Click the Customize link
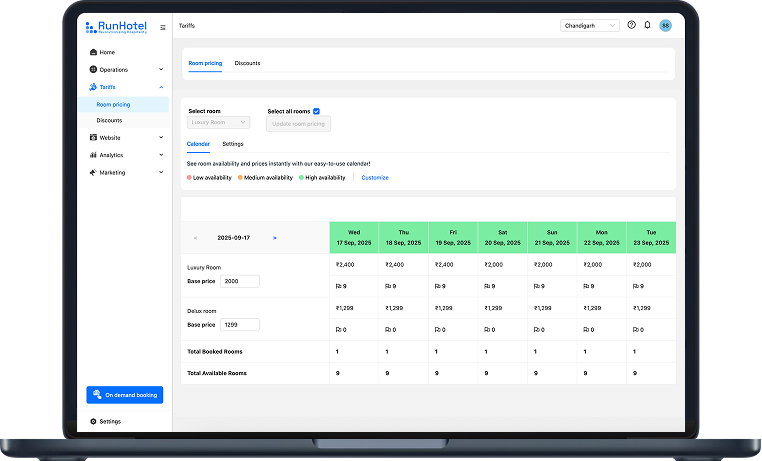Viewport: 762px width, 461px height. coord(375,178)
